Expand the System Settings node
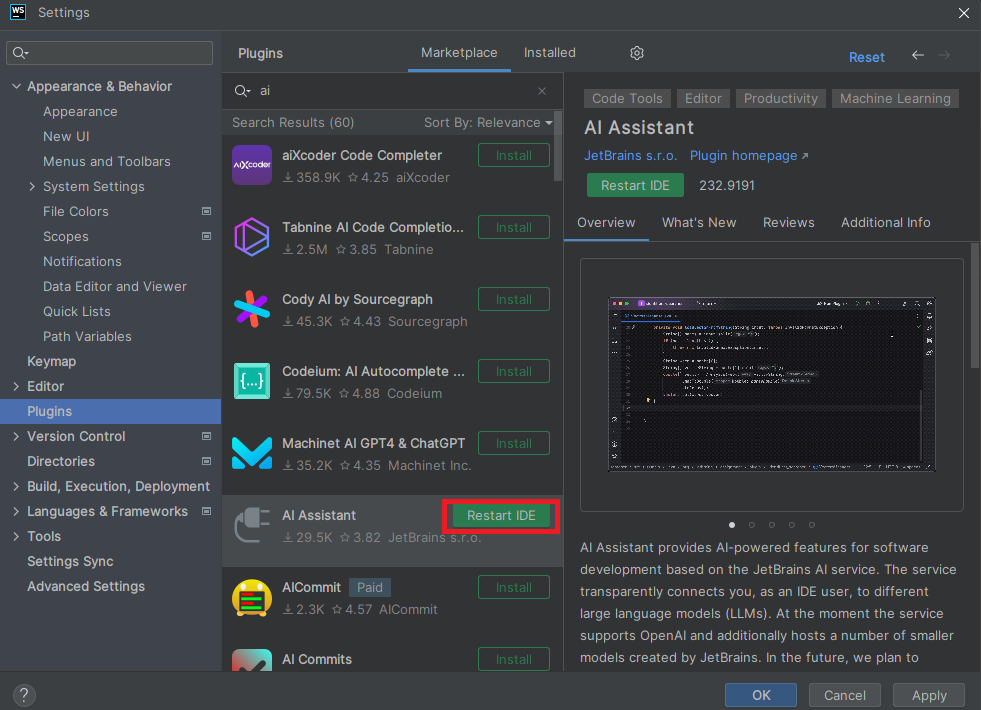The image size is (981, 710). (x=32, y=186)
